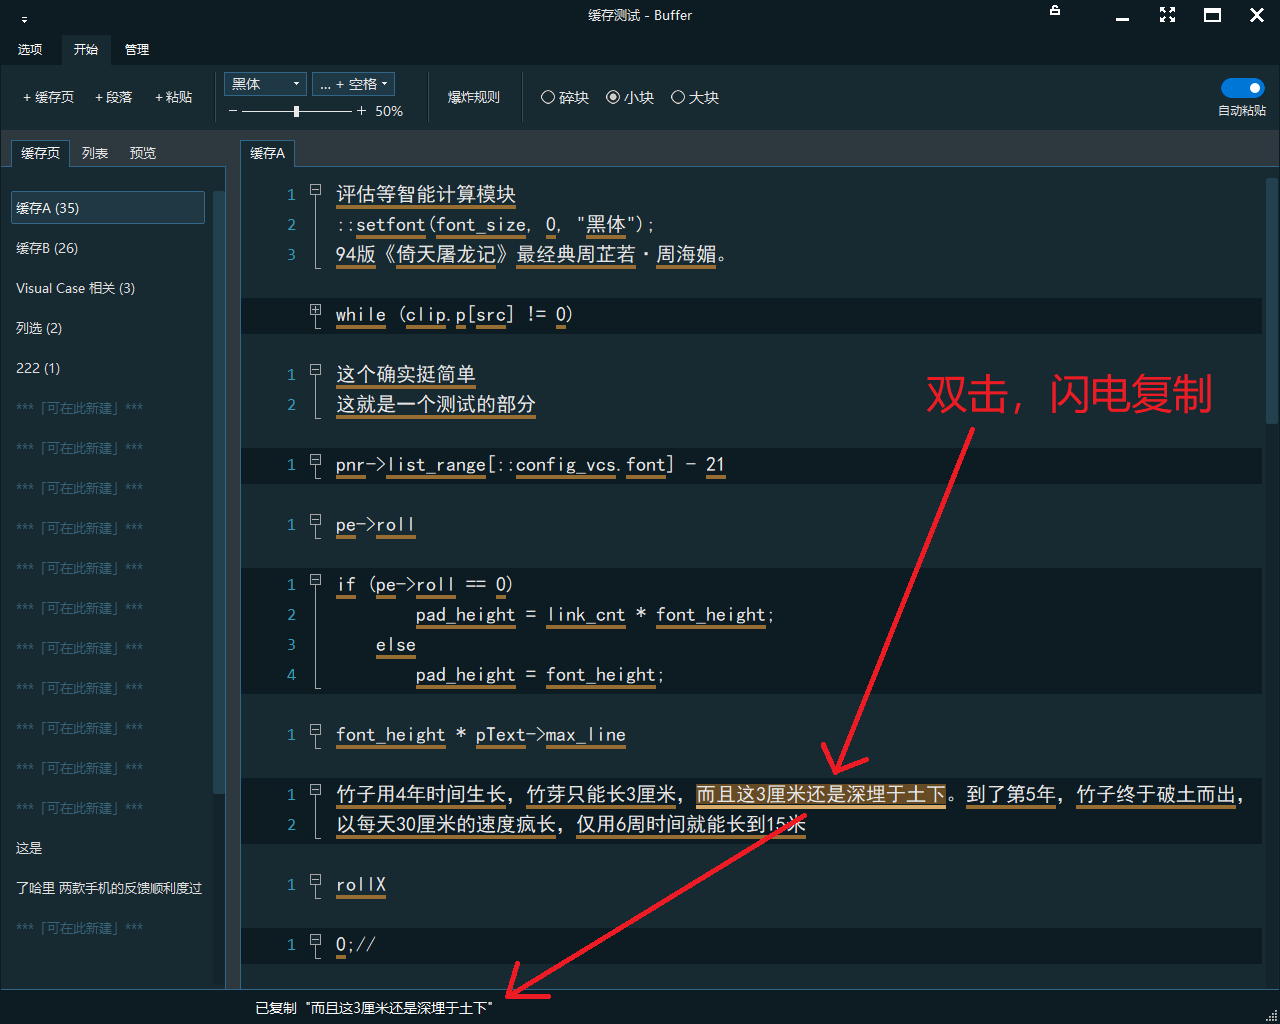Click the 爆炸规则 button
1280x1024 pixels.
click(473, 97)
